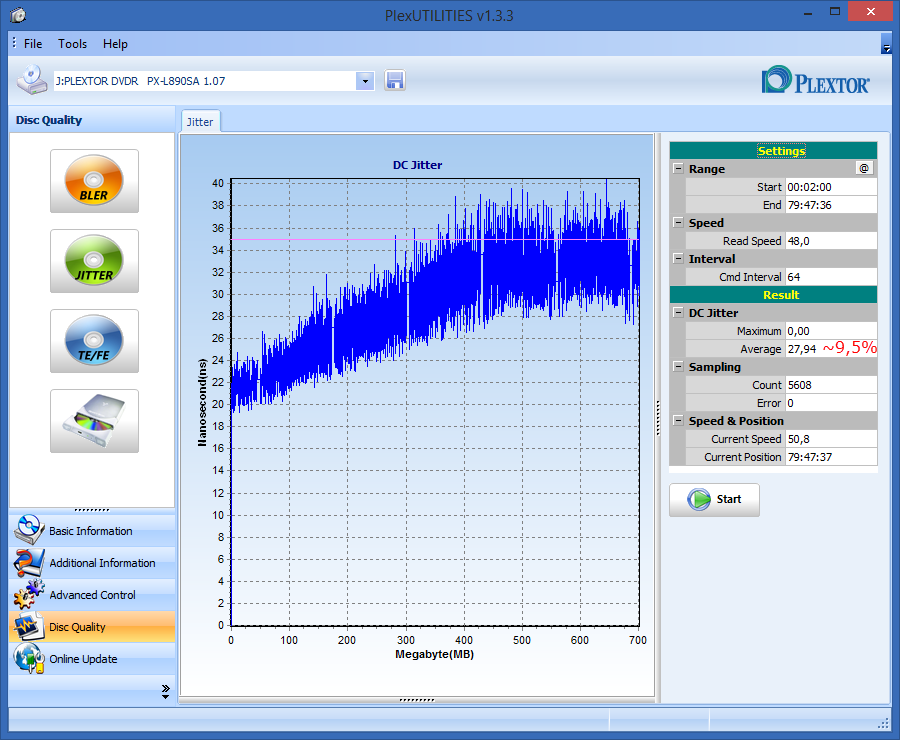Open the File menu
Image resolution: width=900 pixels, height=740 pixels.
point(33,44)
